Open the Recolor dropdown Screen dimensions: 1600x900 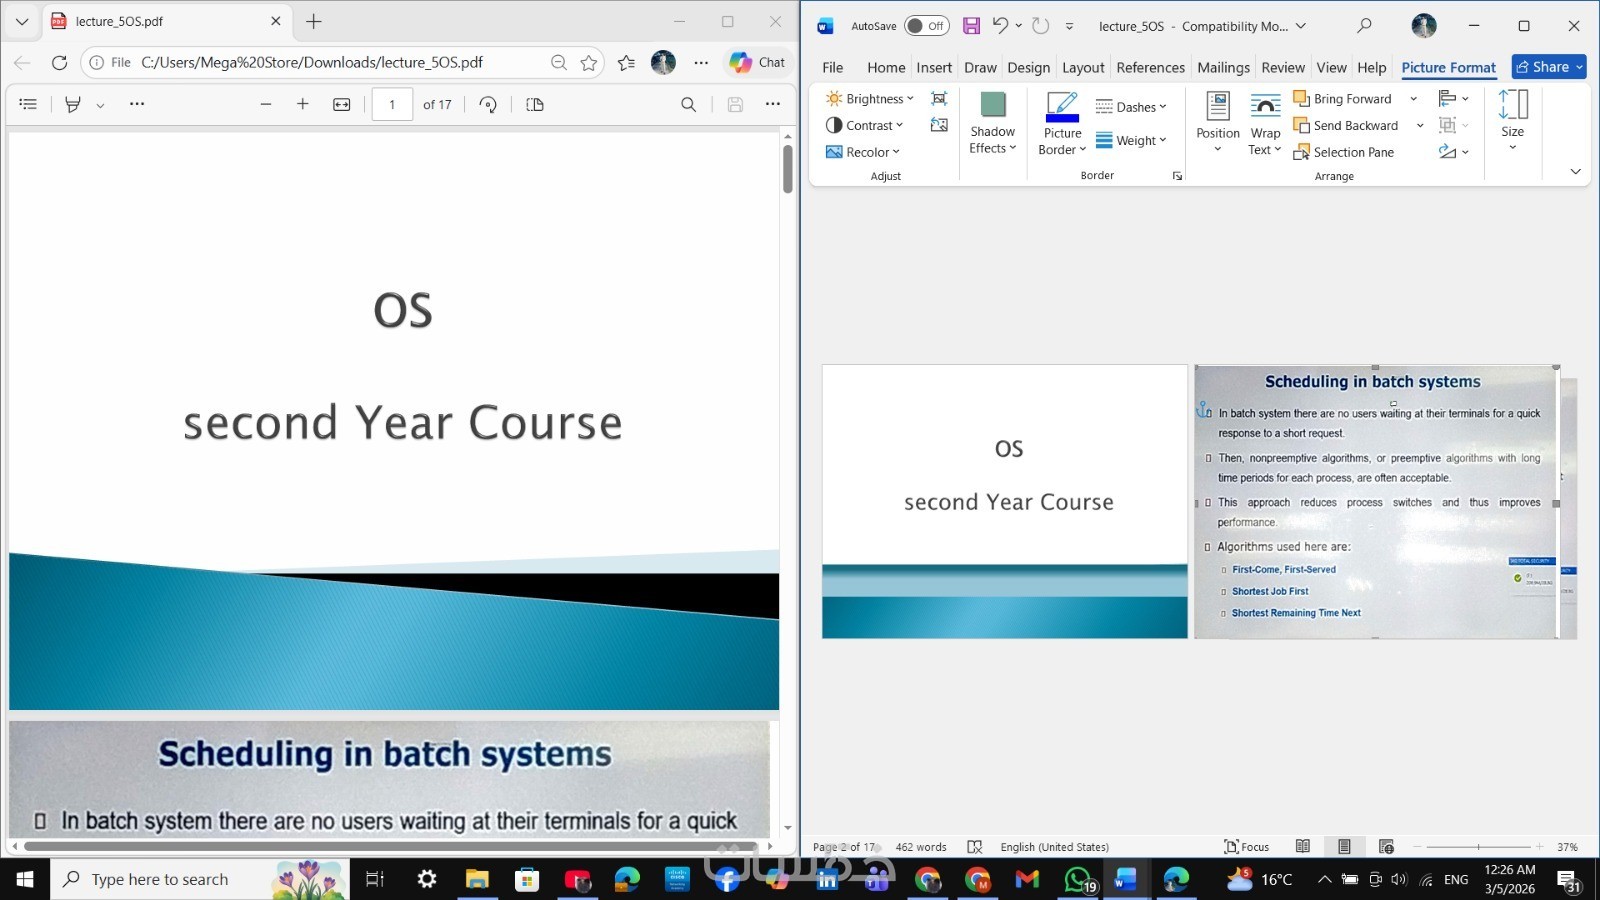863,152
